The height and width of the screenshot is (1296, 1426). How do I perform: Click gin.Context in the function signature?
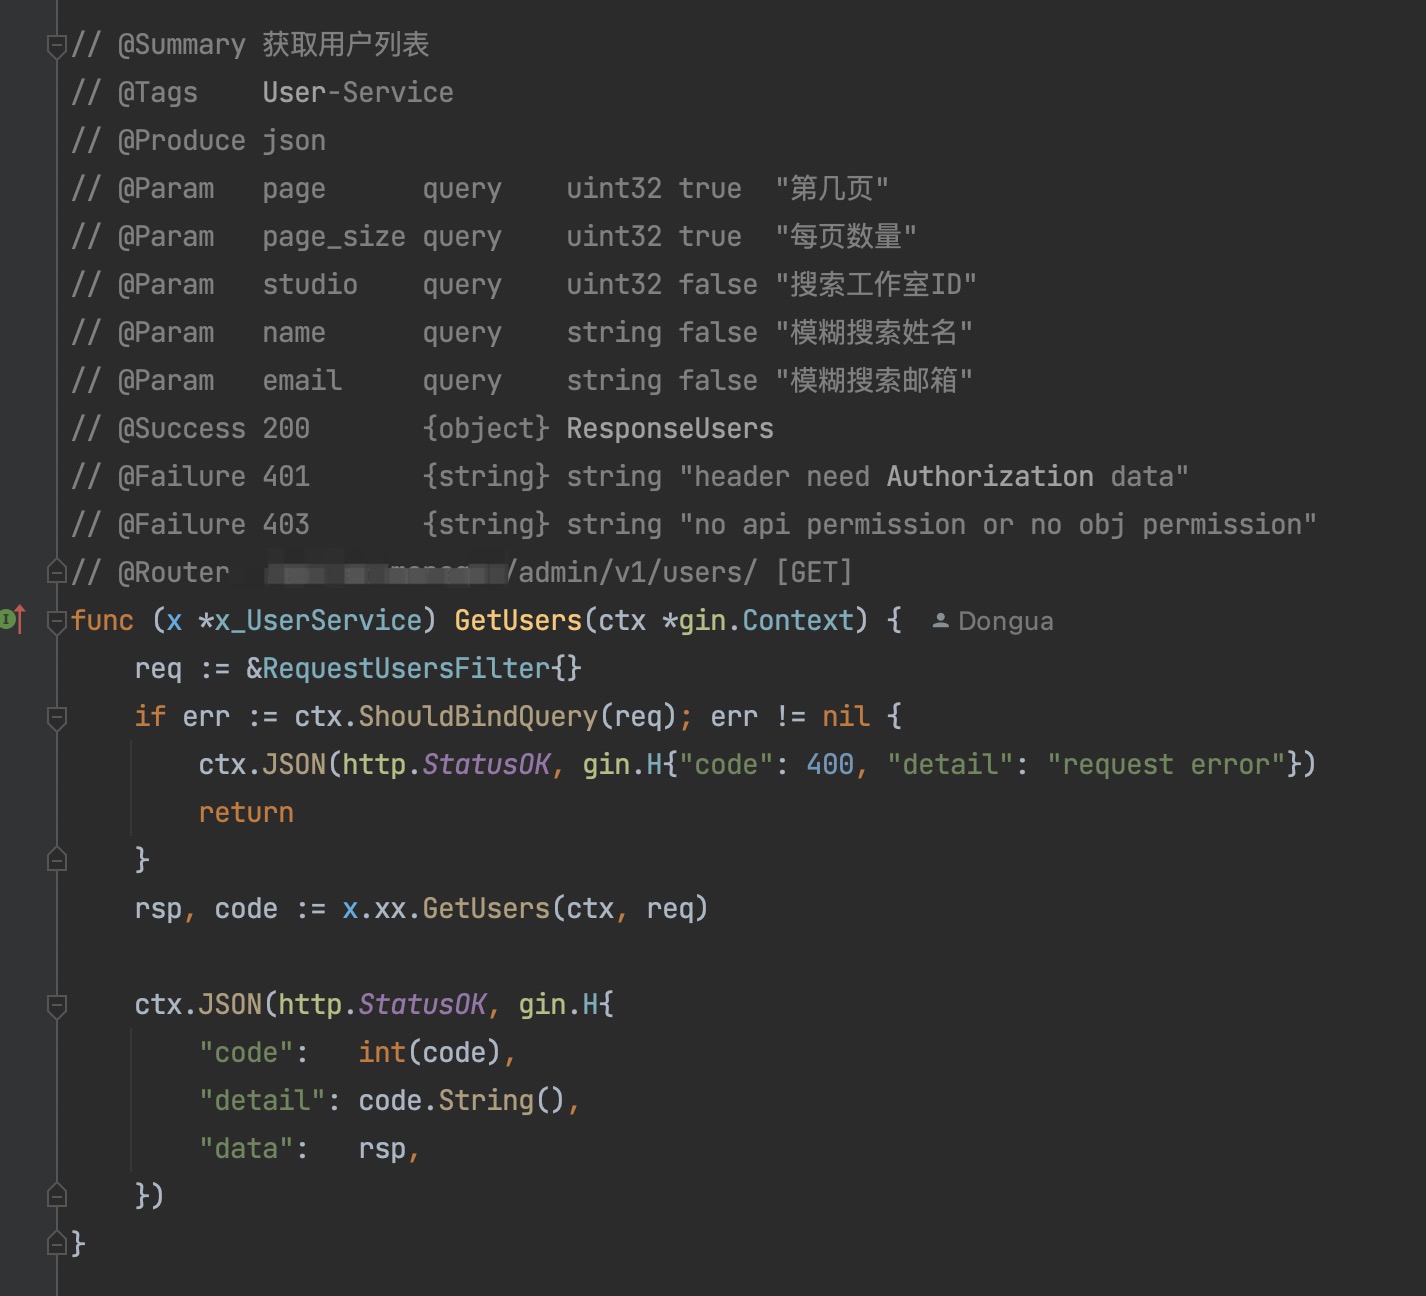766,620
